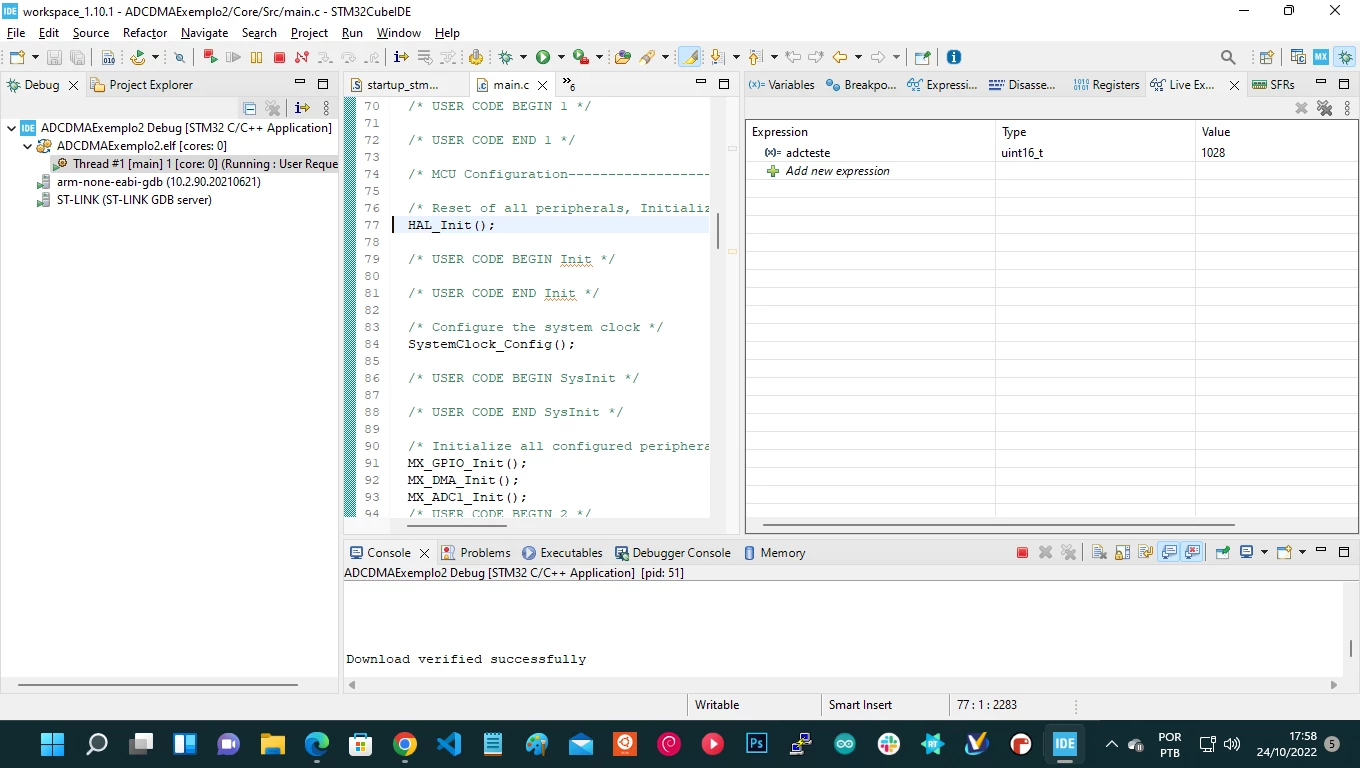
Task: Click the toolbar search magnifier icon
Action: 1228,57
